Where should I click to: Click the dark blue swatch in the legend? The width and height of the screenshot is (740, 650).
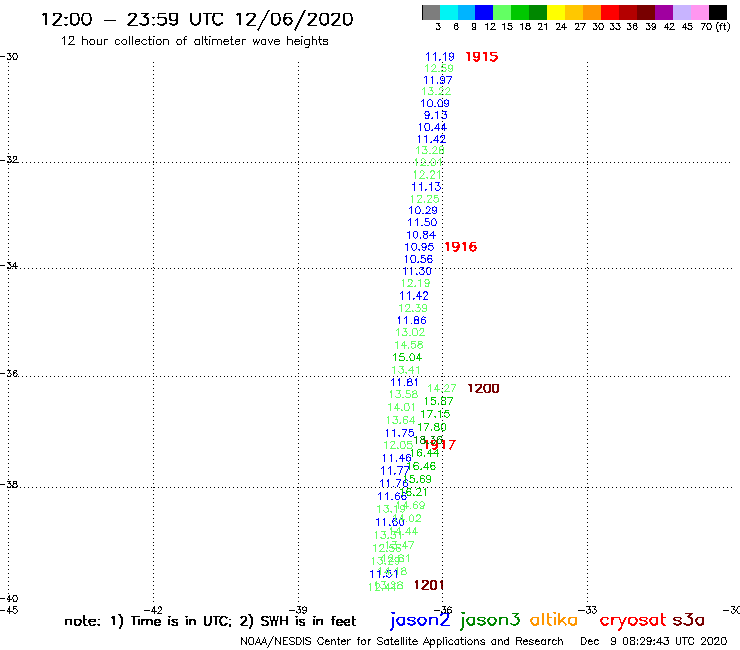pyautogui.click(x=484, y=12)
